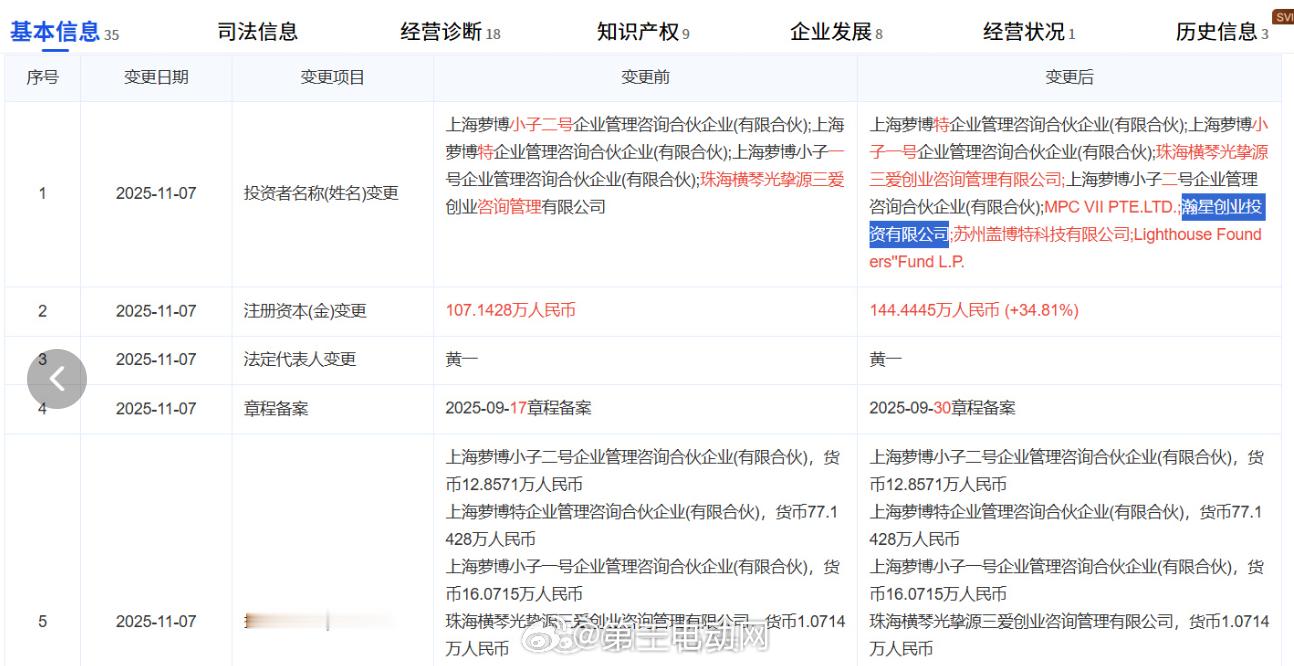Click the 2025-09-30章程备案 entry
The image size is (1294, 666).
(x=945, y=408)
